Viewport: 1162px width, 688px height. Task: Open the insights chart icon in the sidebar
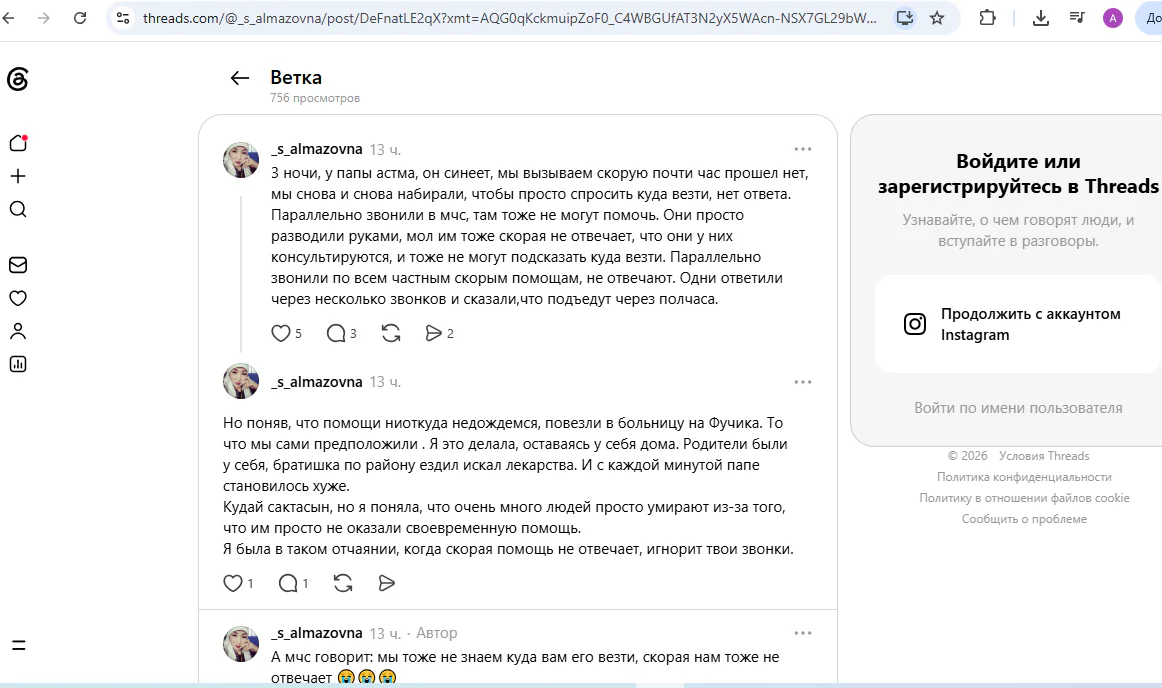tap(18, 364)
